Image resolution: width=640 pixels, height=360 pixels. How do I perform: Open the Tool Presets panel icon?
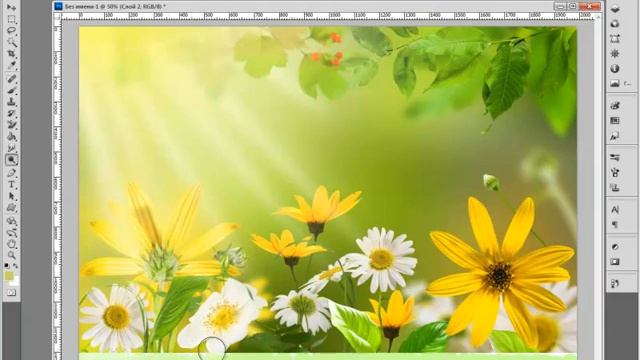615,158
